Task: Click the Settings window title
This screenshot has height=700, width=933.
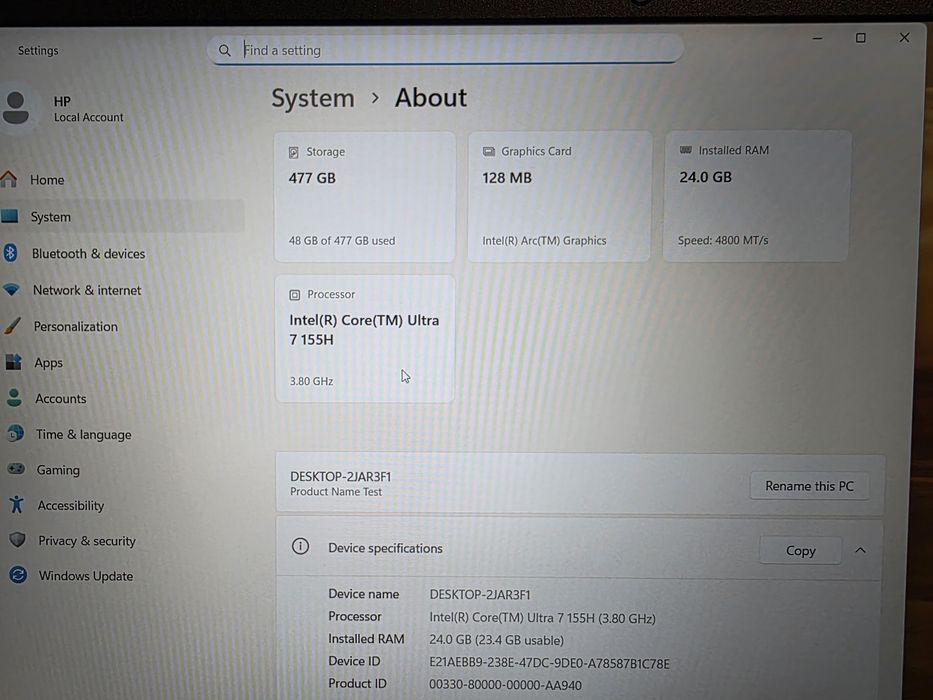Action: point(38,51)
